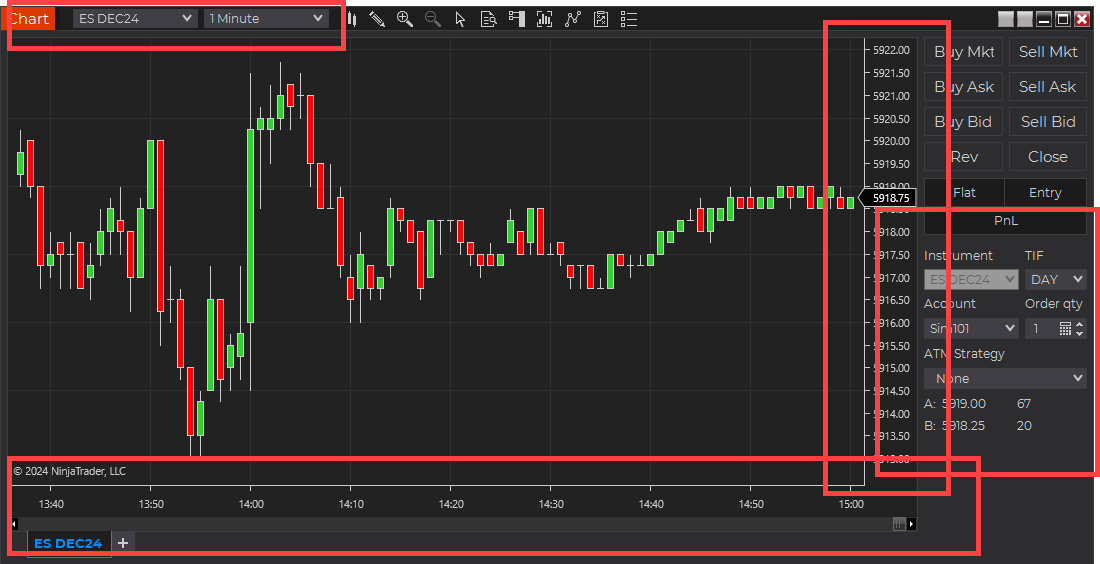Click the Sell Bid button
The height and width of the screenshot is (564, 1100).
point(1047,121)
